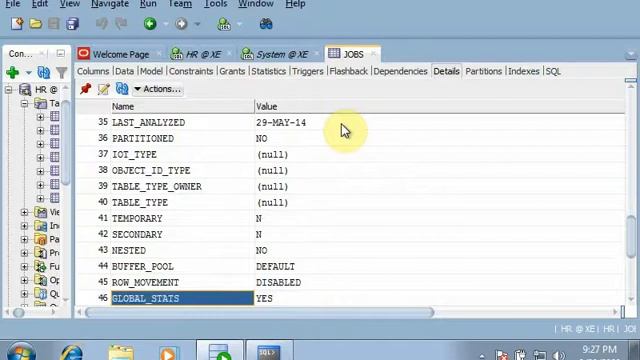Click the GLOBAL_STATS highlighted cell

[182, 298]
